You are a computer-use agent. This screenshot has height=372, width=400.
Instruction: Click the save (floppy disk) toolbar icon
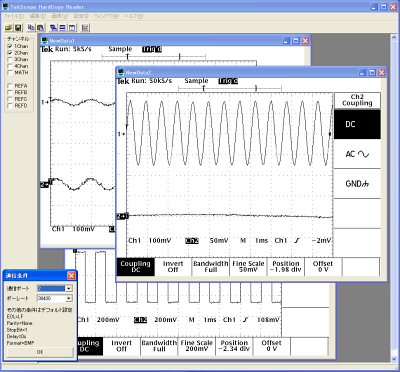point(18,27)
